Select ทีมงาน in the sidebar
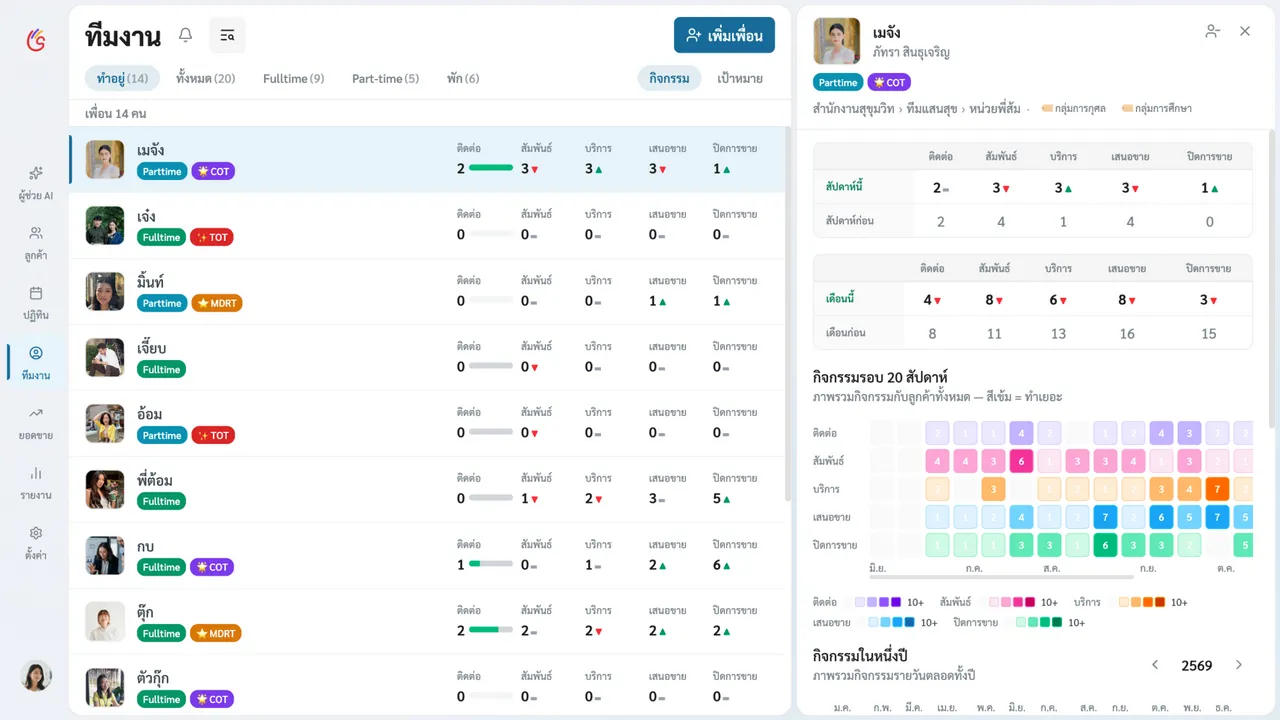The height and width of the screenshot is (720, 1280). (x=36, y=363)
